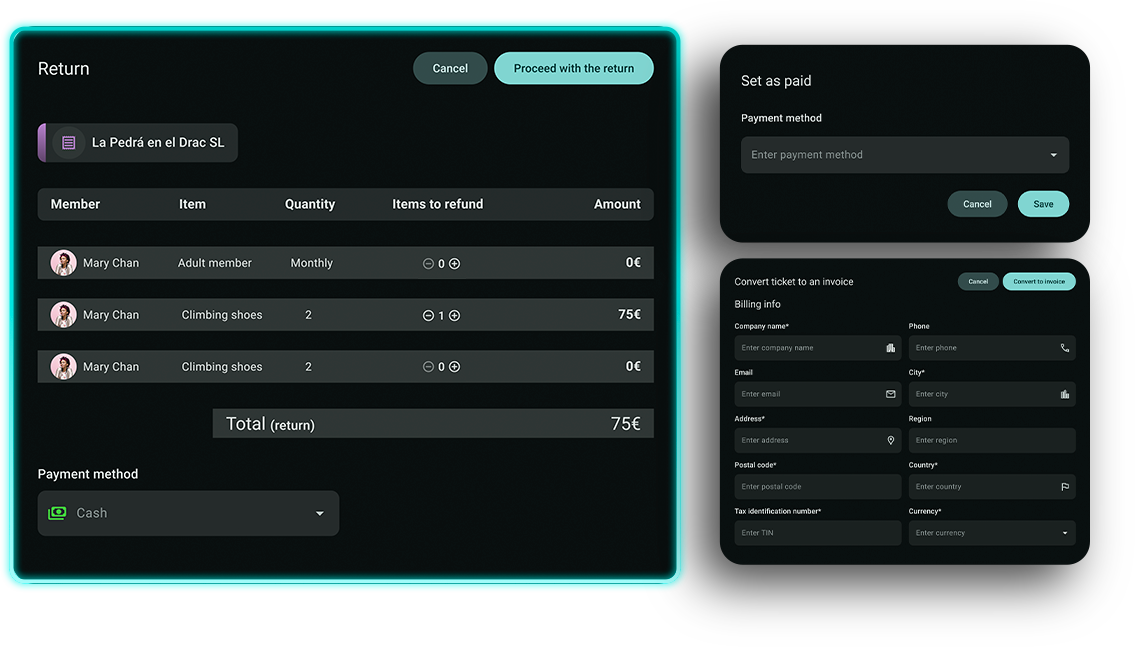Click the building icon in the City field

pyautogui.click(x=1064, y=393)
